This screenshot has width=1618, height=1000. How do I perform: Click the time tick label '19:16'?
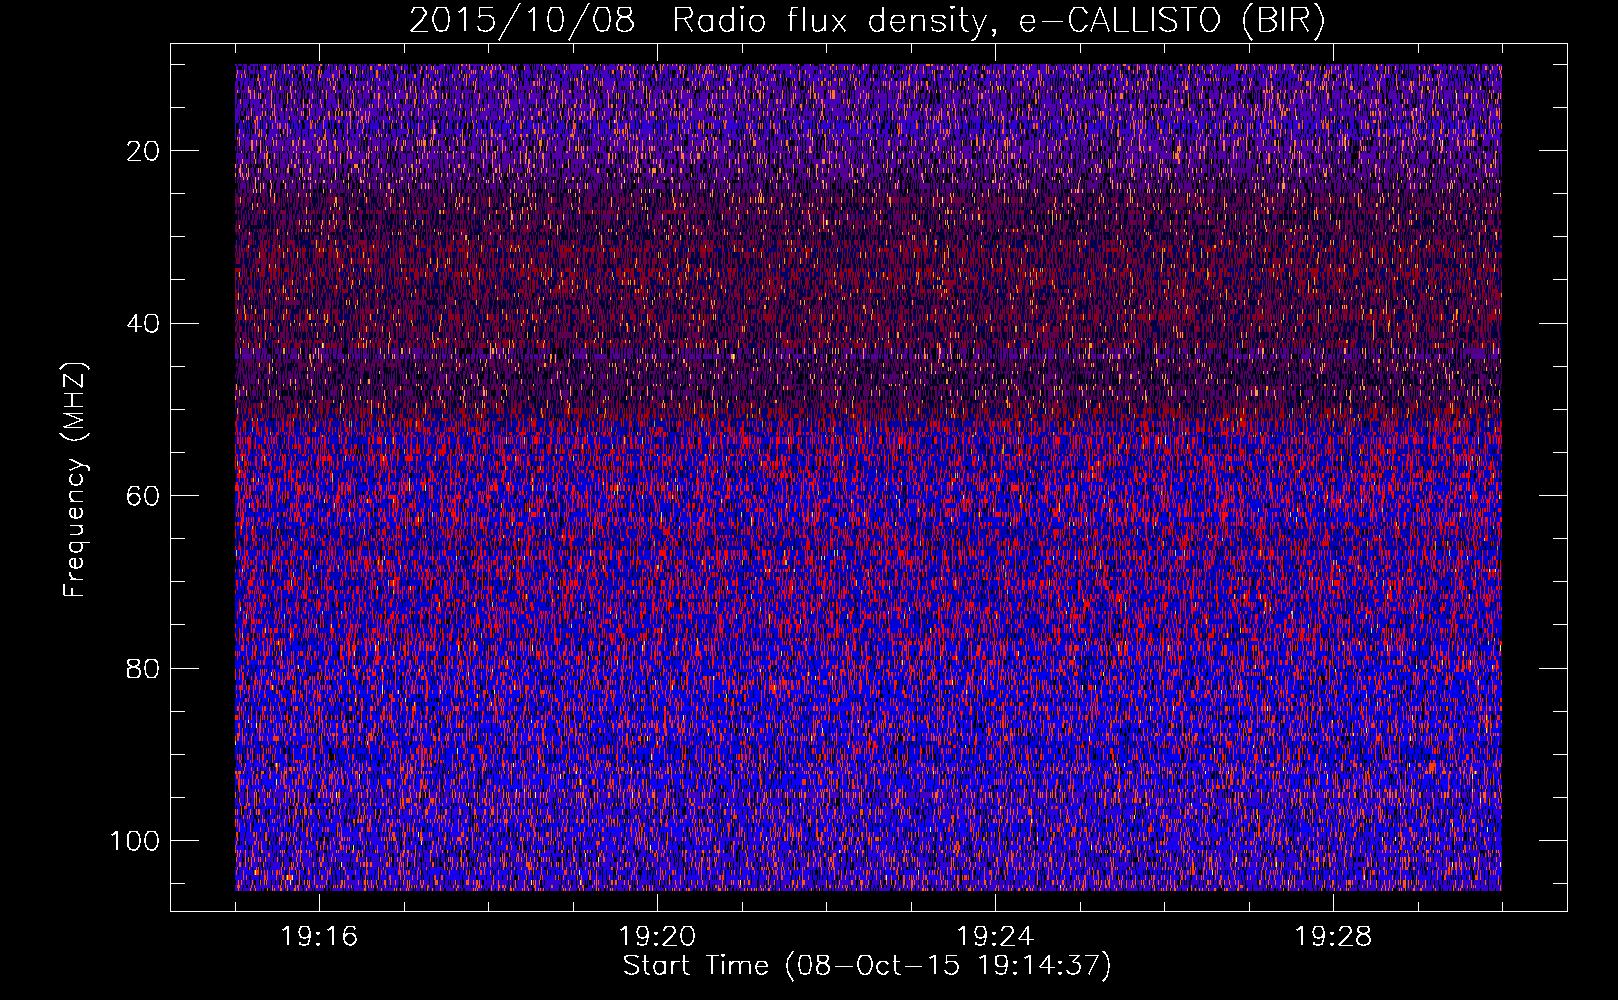click(319, 937)
